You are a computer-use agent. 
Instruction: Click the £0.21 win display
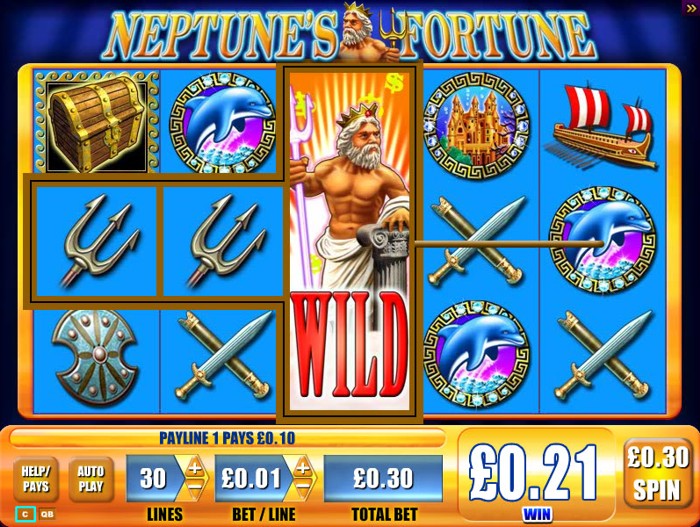[535, 475]
